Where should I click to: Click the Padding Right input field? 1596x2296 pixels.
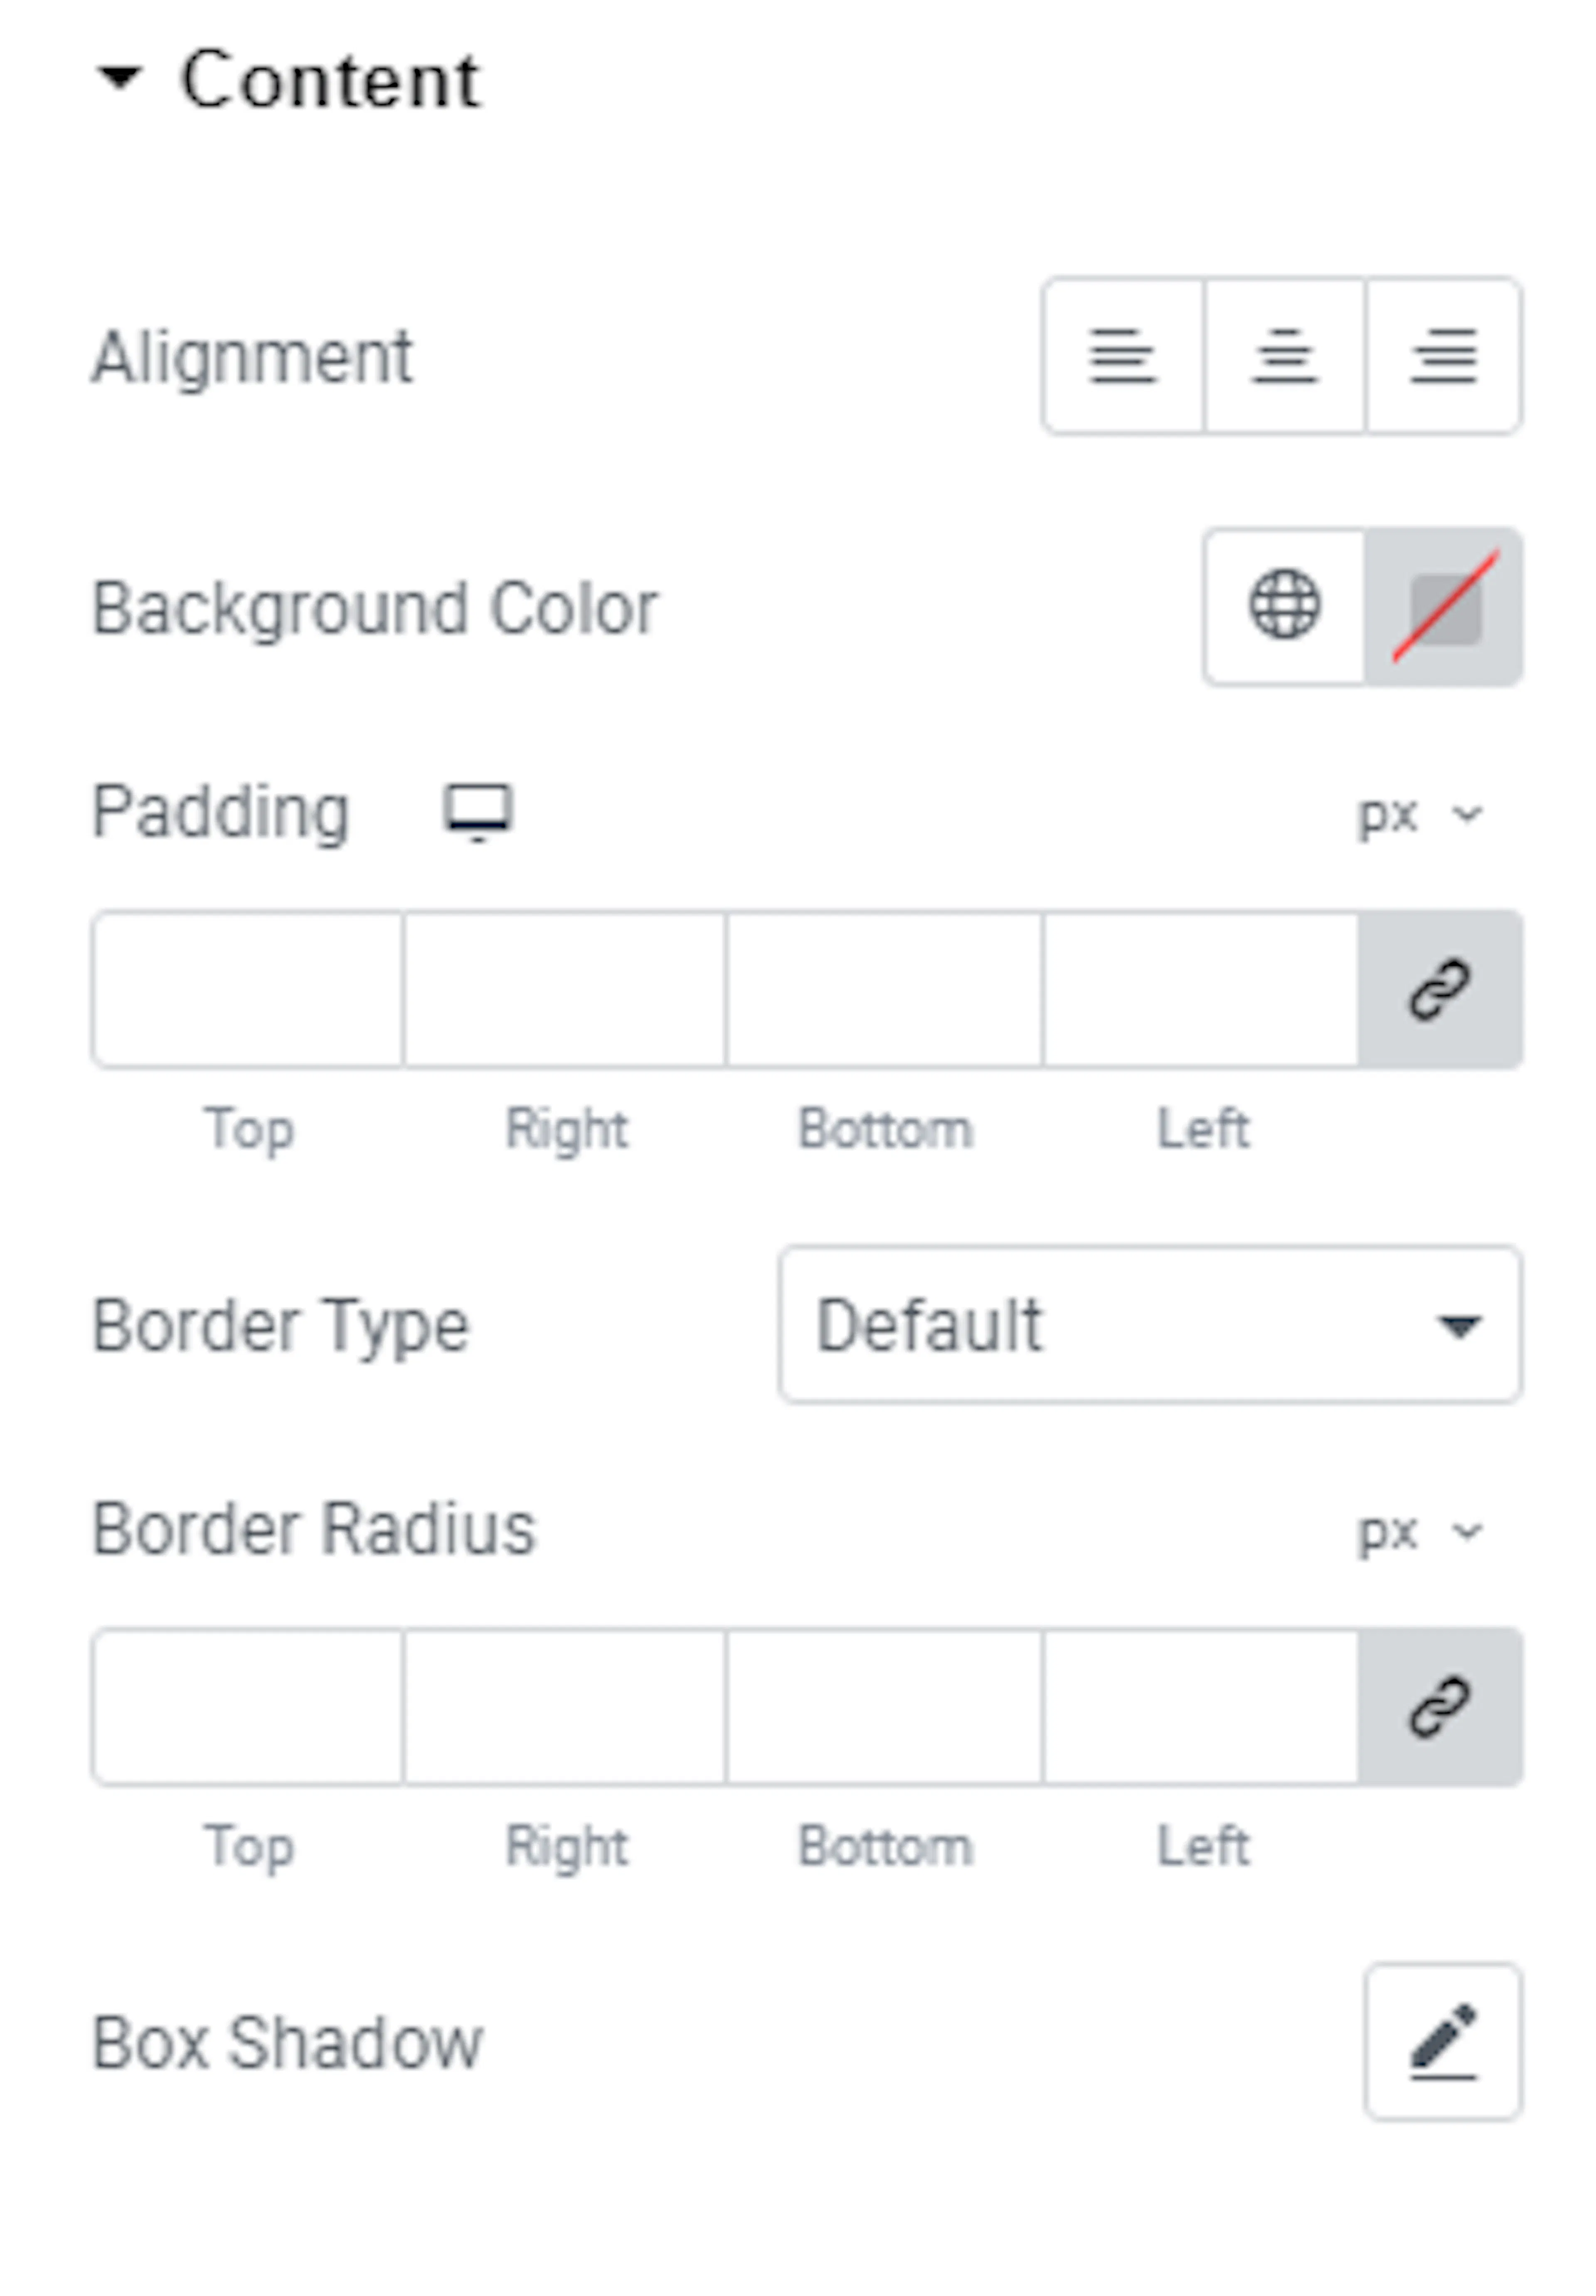565,990
